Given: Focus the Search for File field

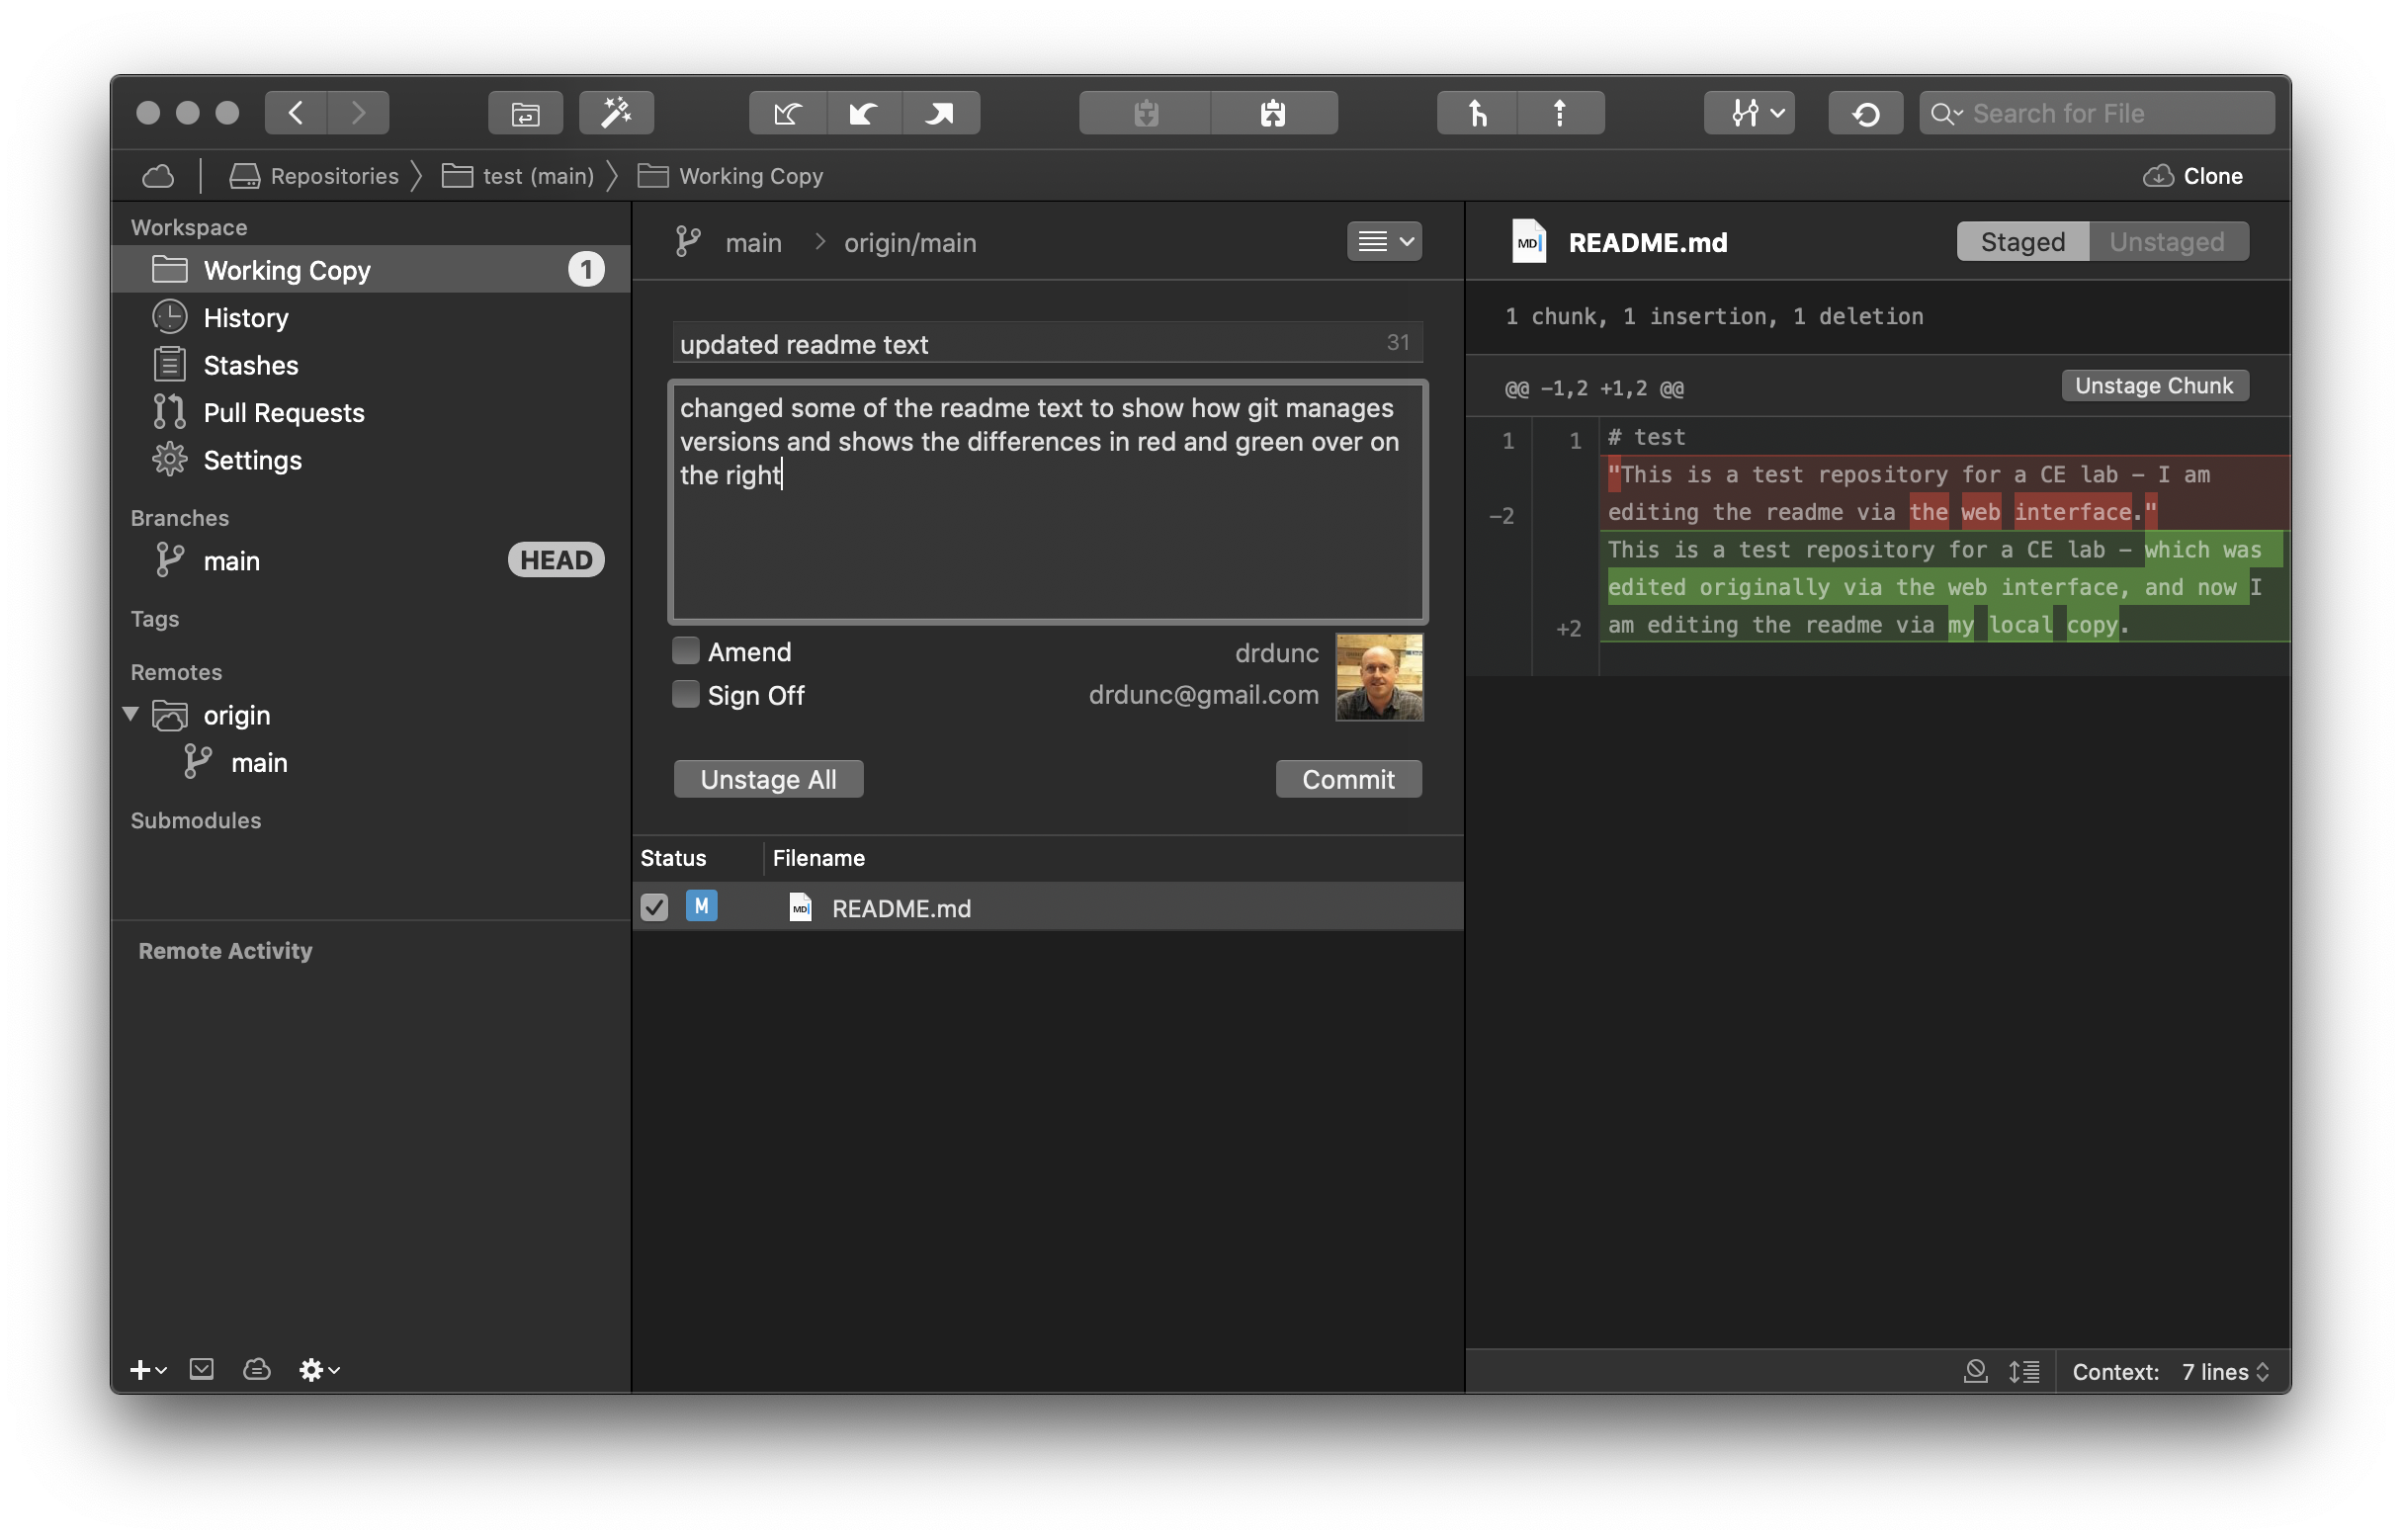Looking at the screenshot, I should click(x=2096, y=113).
